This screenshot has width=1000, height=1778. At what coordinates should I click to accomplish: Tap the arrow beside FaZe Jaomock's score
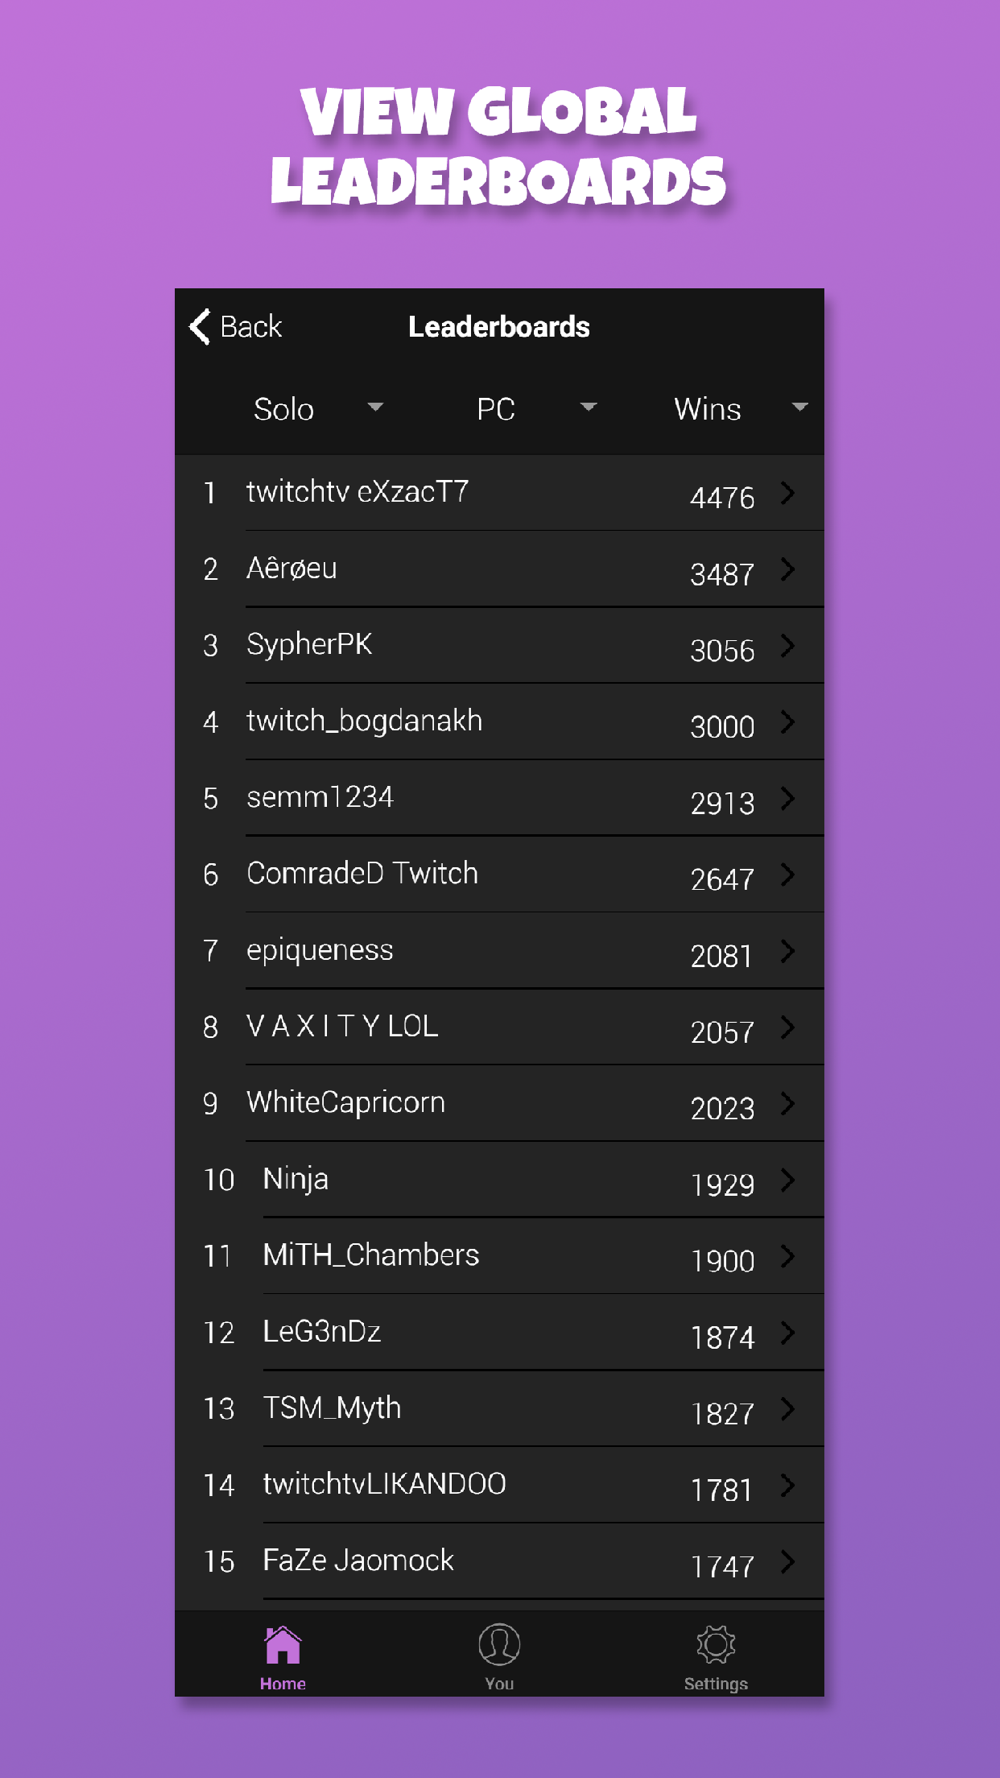tap(788, 1561)
